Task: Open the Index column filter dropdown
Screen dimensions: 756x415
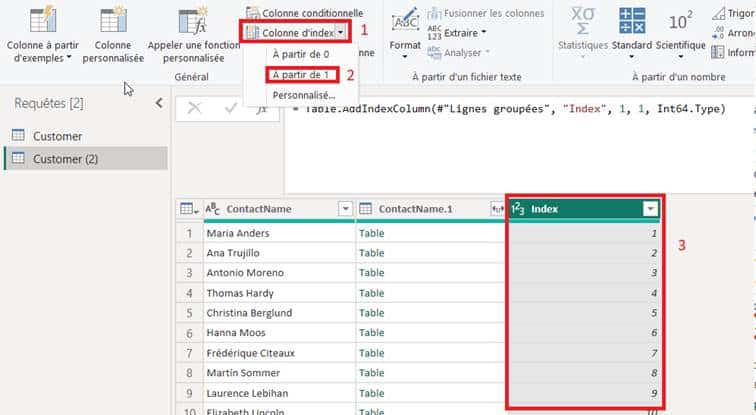Action: (651, 208)
